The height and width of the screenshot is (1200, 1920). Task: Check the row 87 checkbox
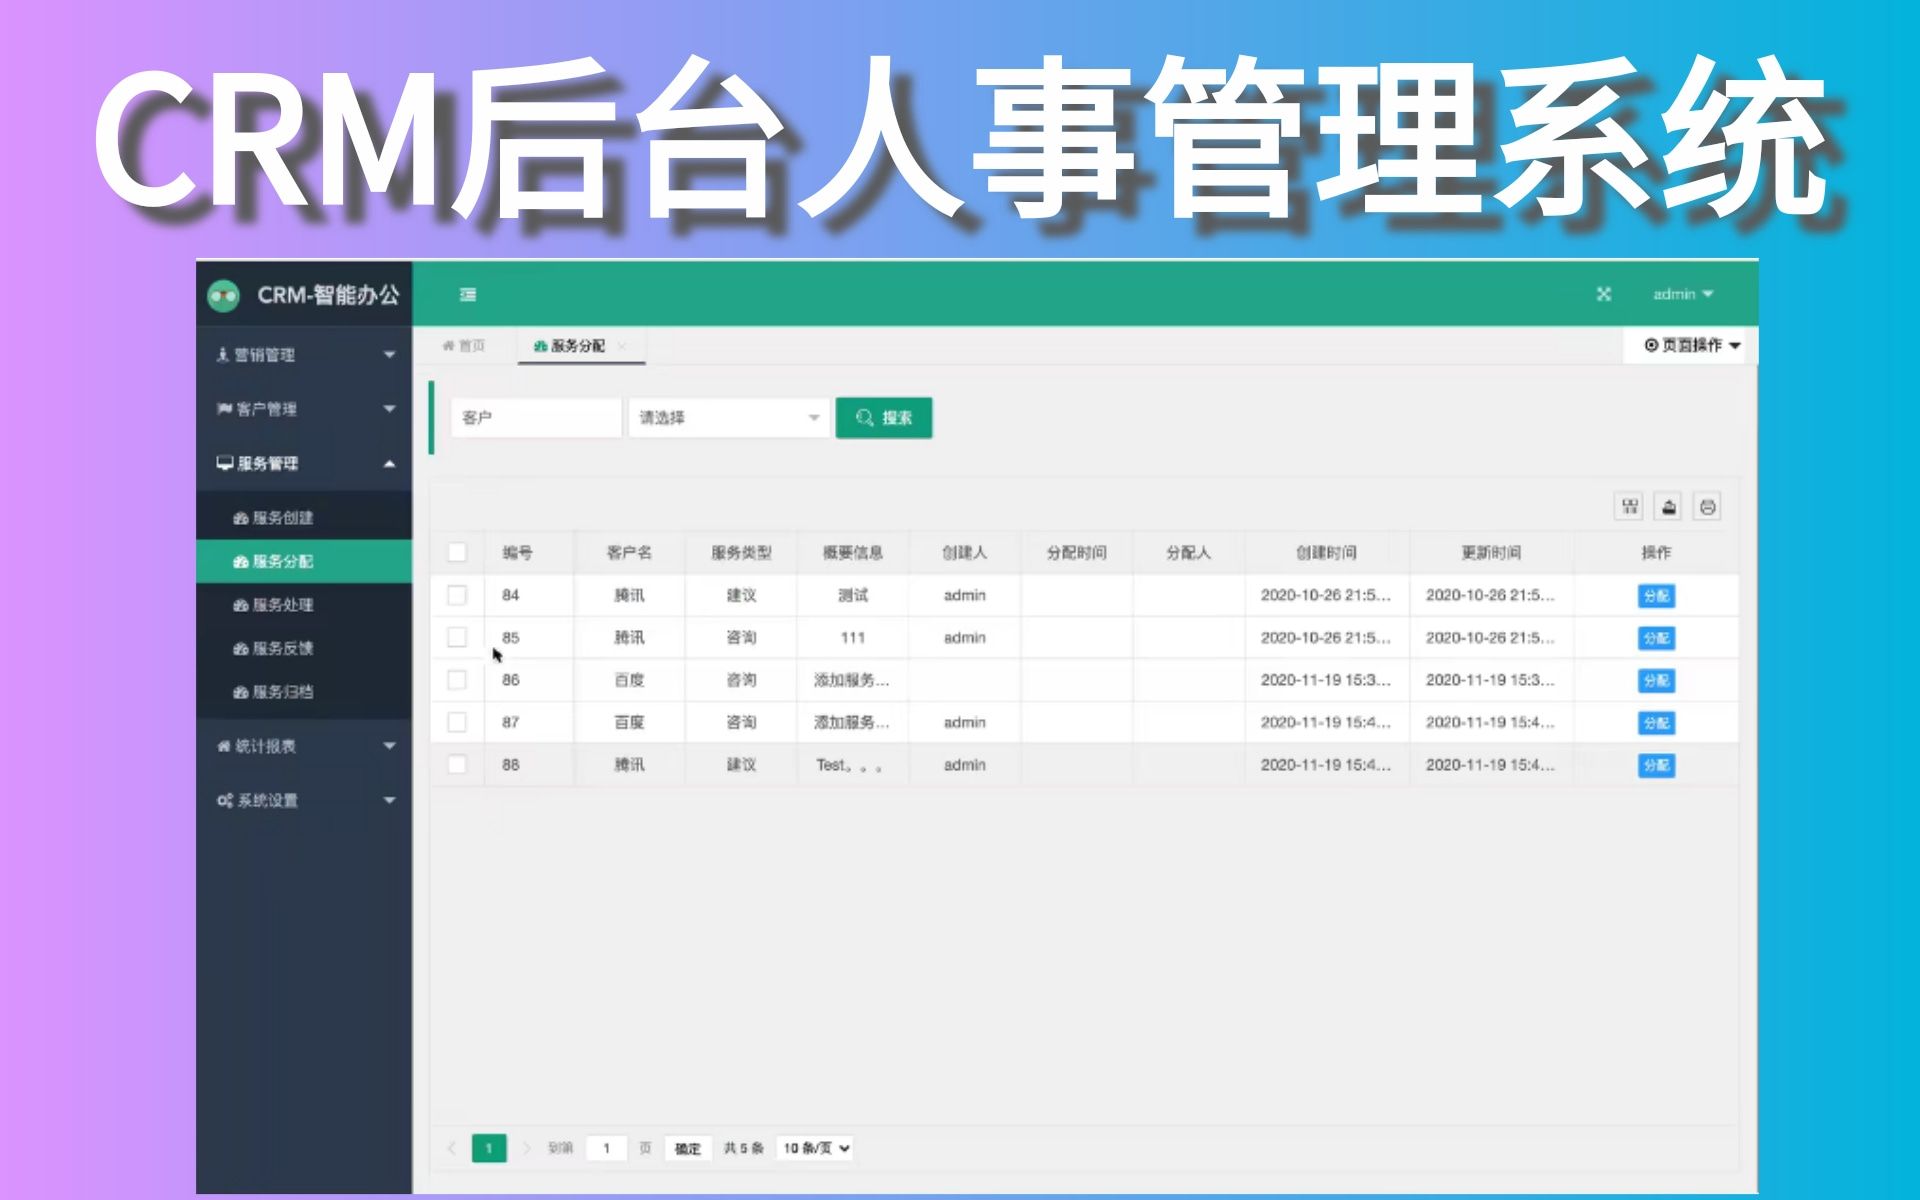[457, 722]
